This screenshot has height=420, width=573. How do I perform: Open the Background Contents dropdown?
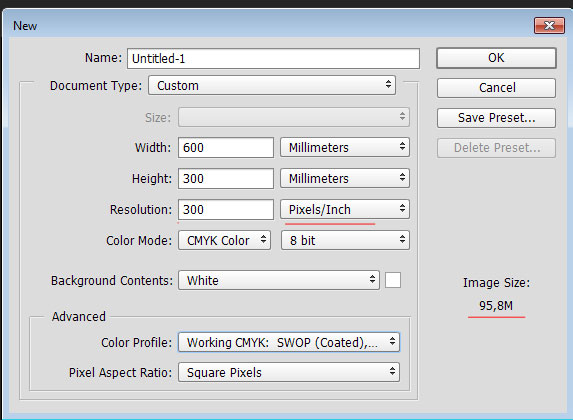[279, 280]
